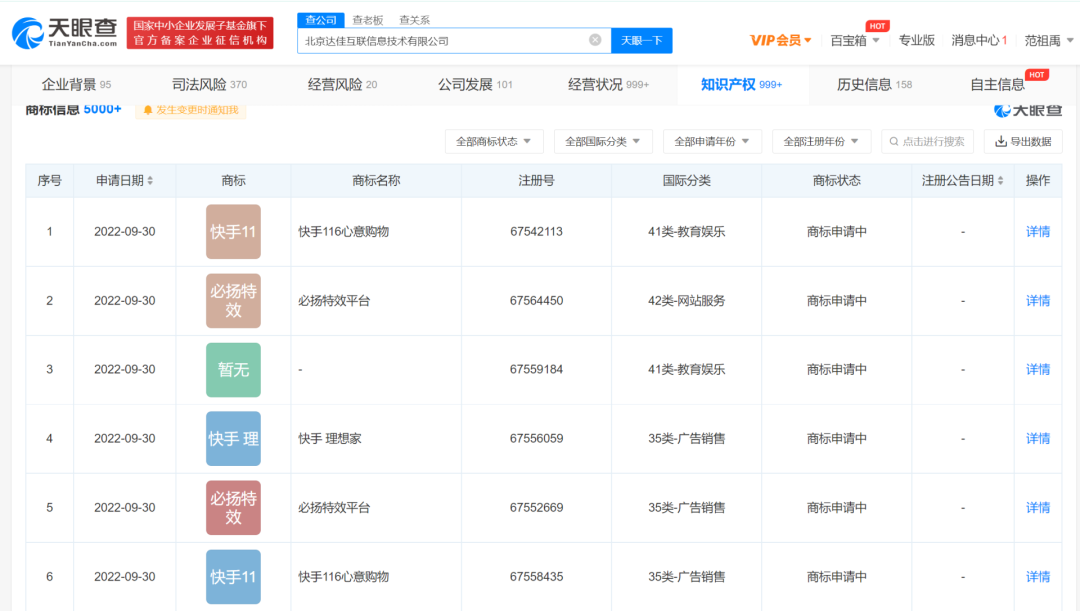Click the download icon on 导出数据 button
This screenshot has height=611, width=1080.
1001,141
